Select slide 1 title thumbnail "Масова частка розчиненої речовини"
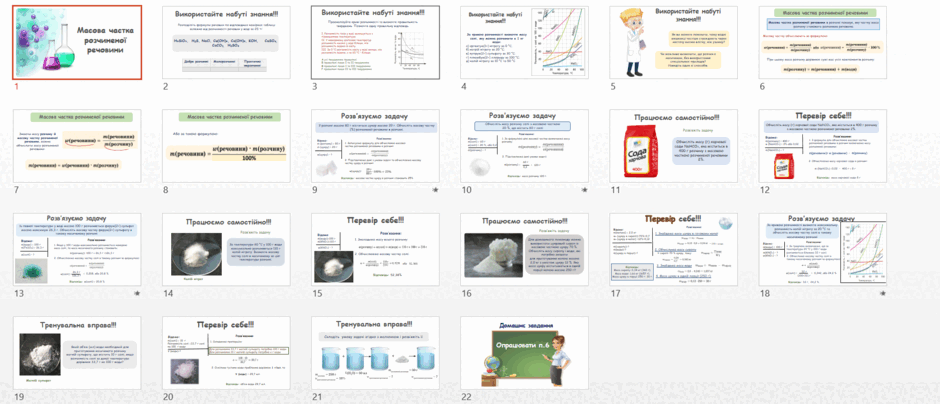 (x=77, y=43)
